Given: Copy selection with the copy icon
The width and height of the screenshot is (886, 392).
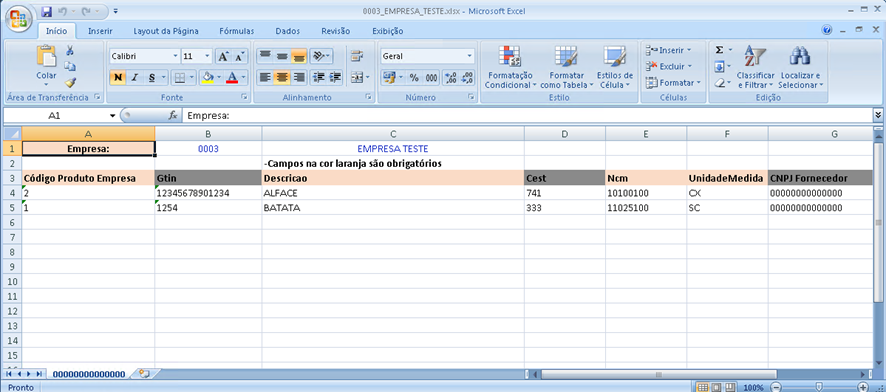Looking at the screenshot, I should 70,67.
